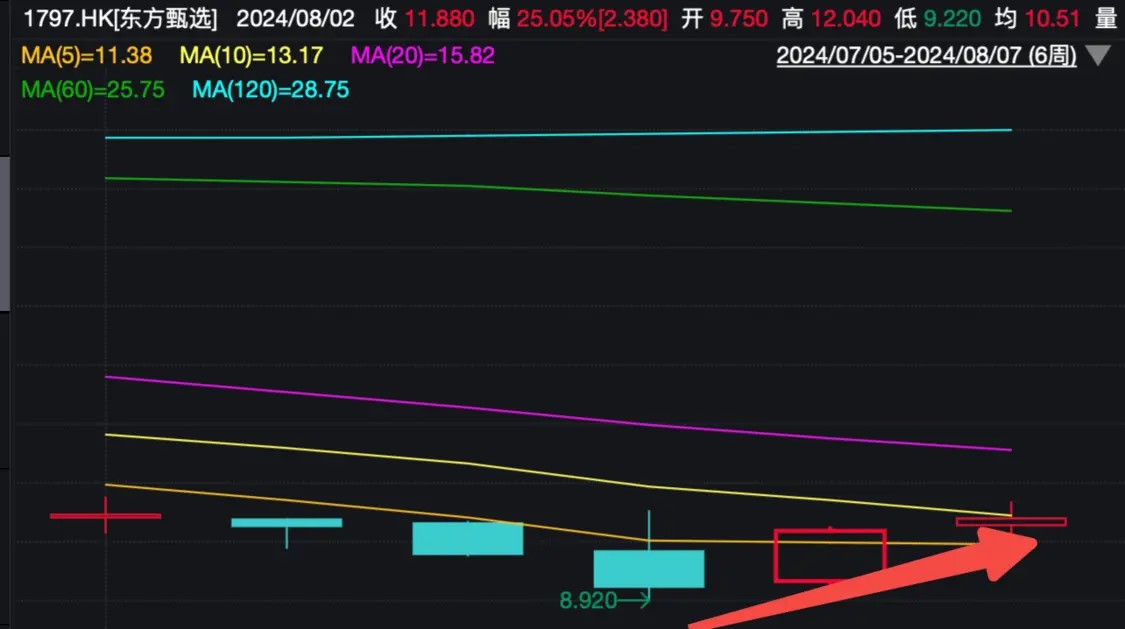Viewport: 1125px width, 629px height.
Task: Click the first red cross candlestick
Action: (105, 515)
